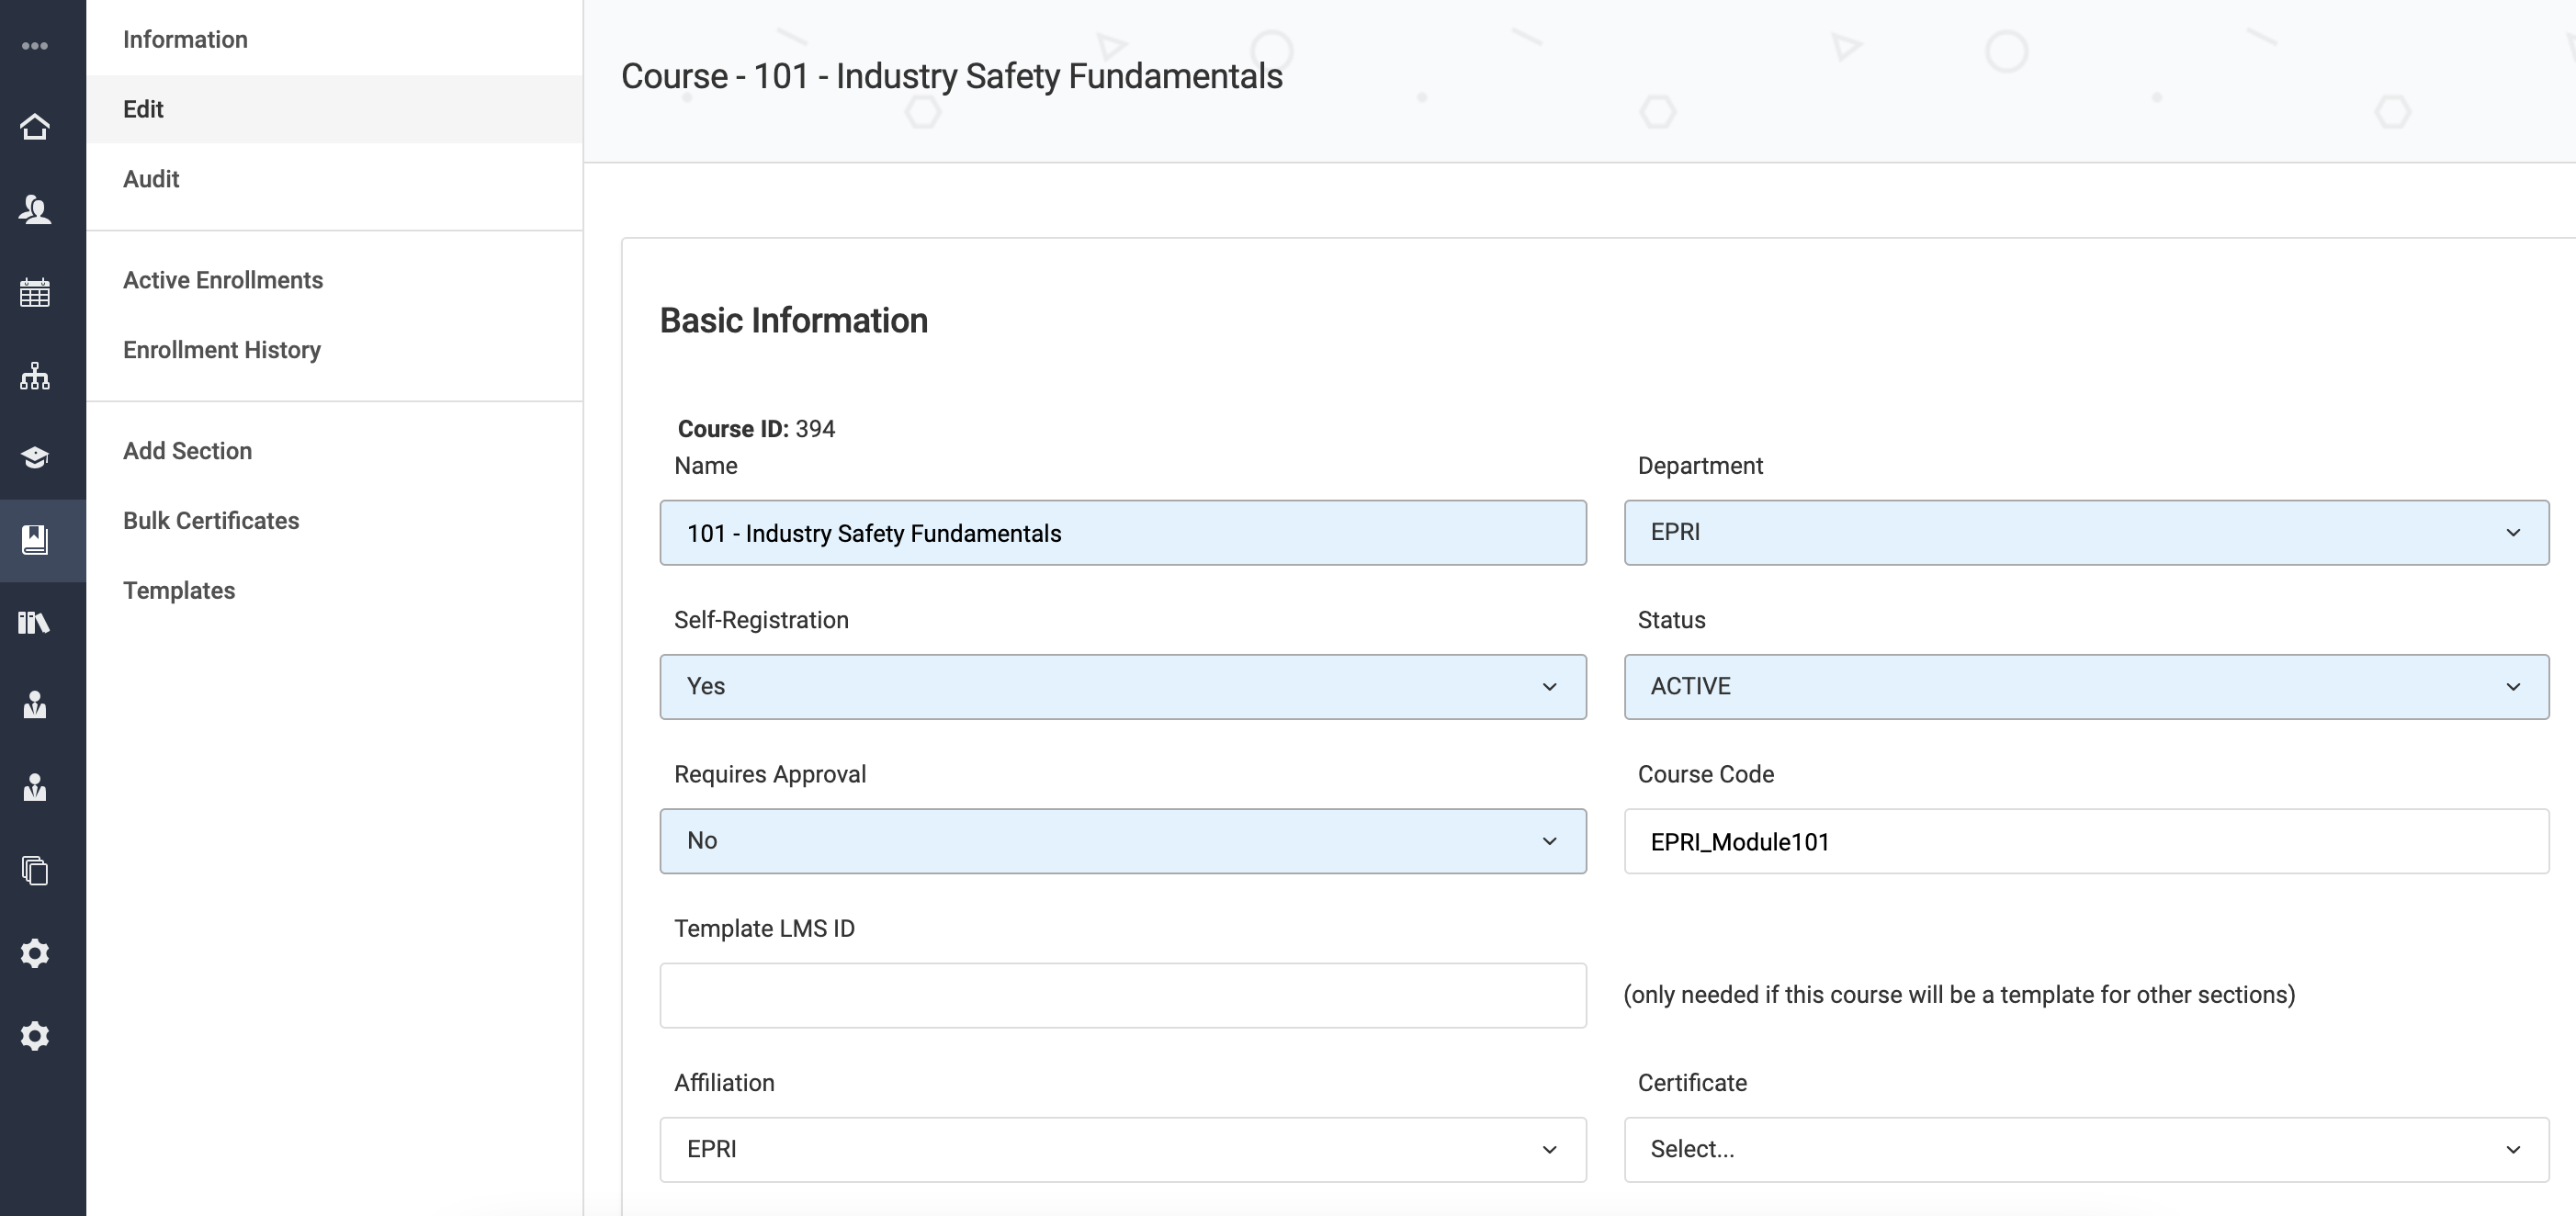
Task: Go to Active Enrollments link
Action: click(x=223, y=280)
